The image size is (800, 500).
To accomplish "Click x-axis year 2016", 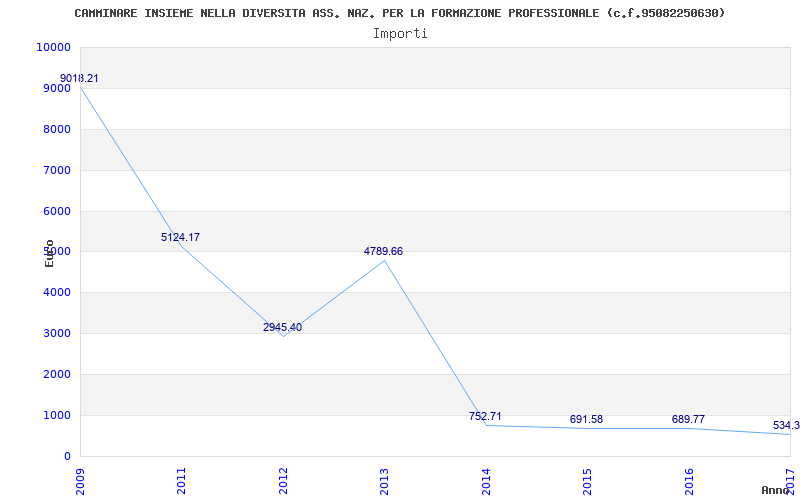I will [x=689, y=480].
